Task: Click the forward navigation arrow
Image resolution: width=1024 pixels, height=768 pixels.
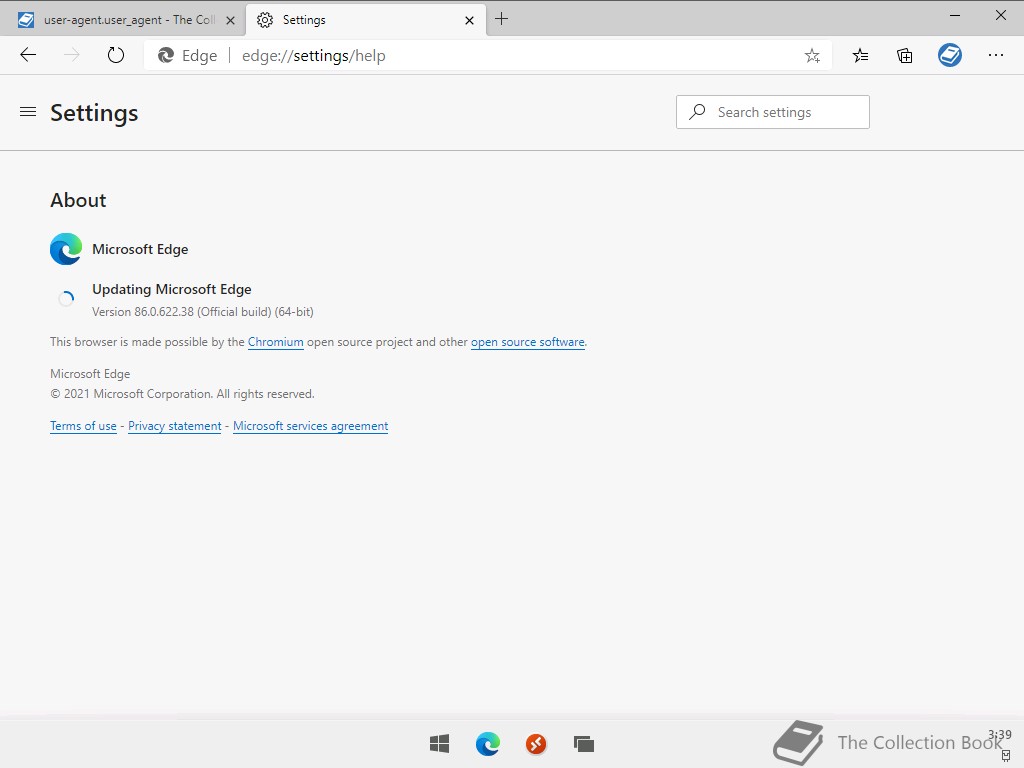Action: click(x=72, y=55)
